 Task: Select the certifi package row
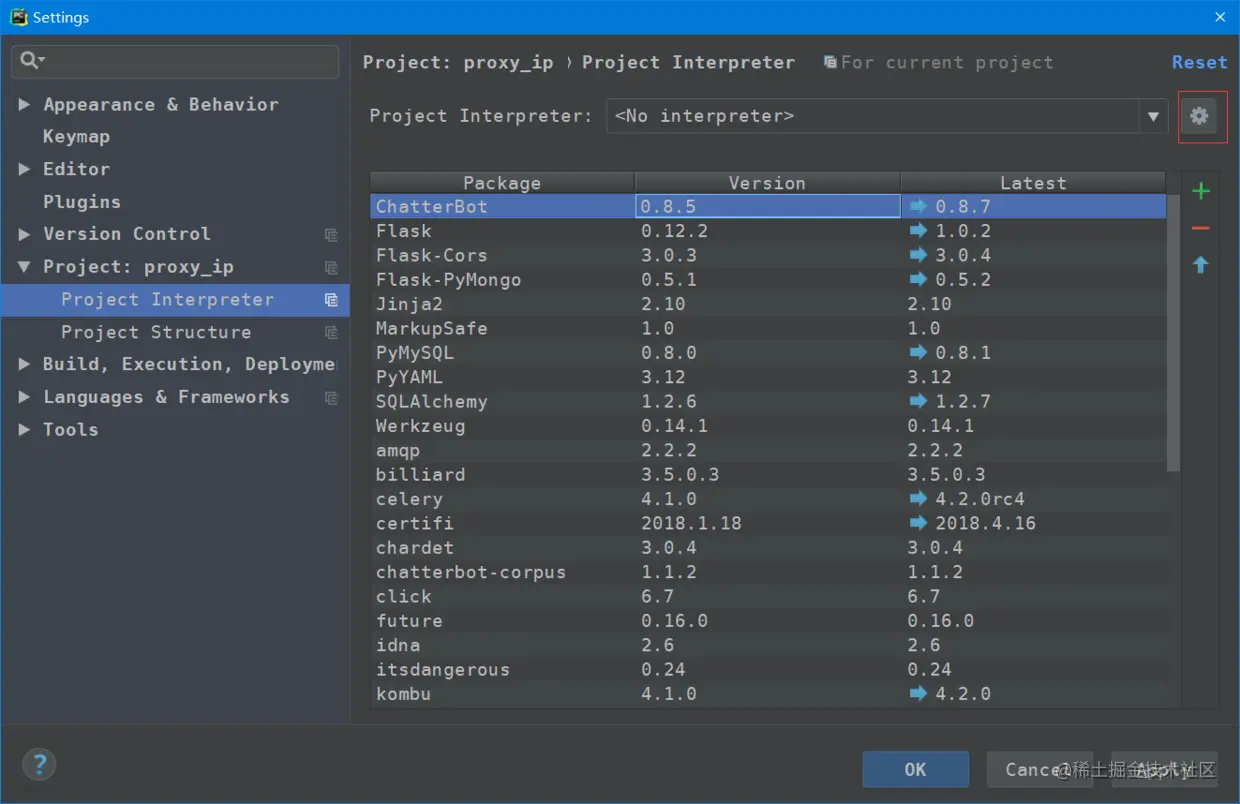point(768,523)
